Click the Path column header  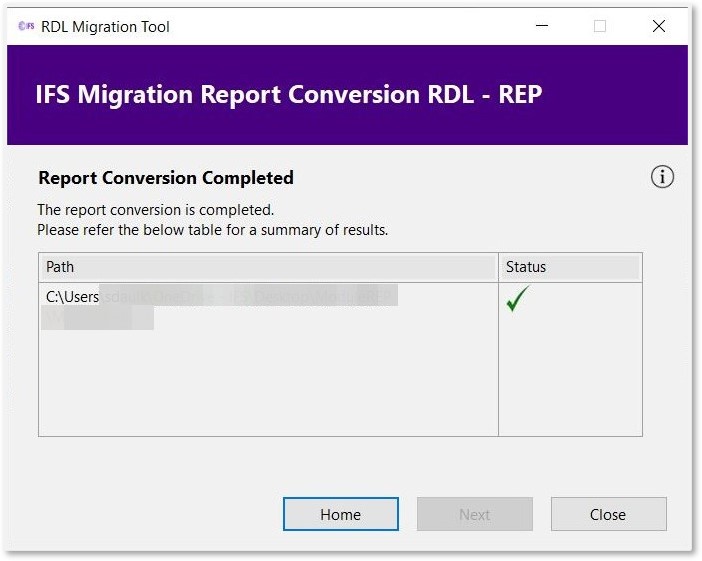(268, 267)
